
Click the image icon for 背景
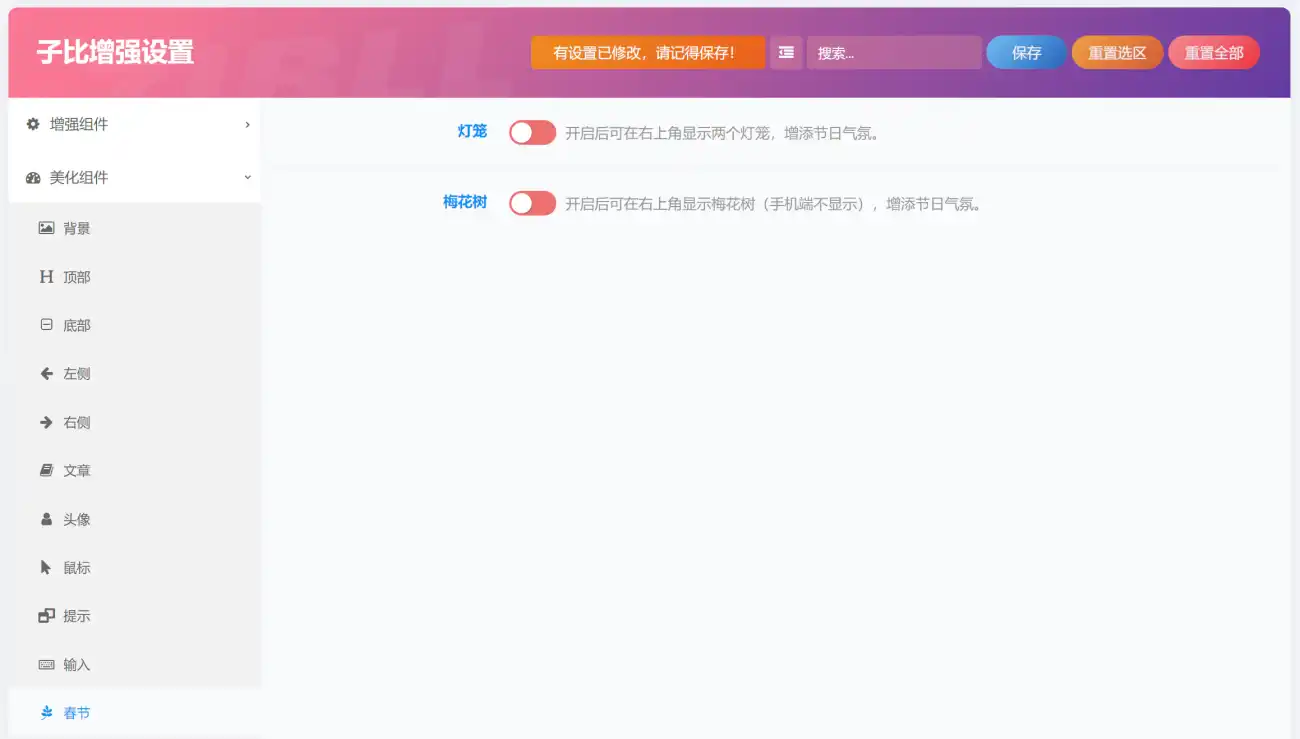pyautogui.click(x=46, y=228)
